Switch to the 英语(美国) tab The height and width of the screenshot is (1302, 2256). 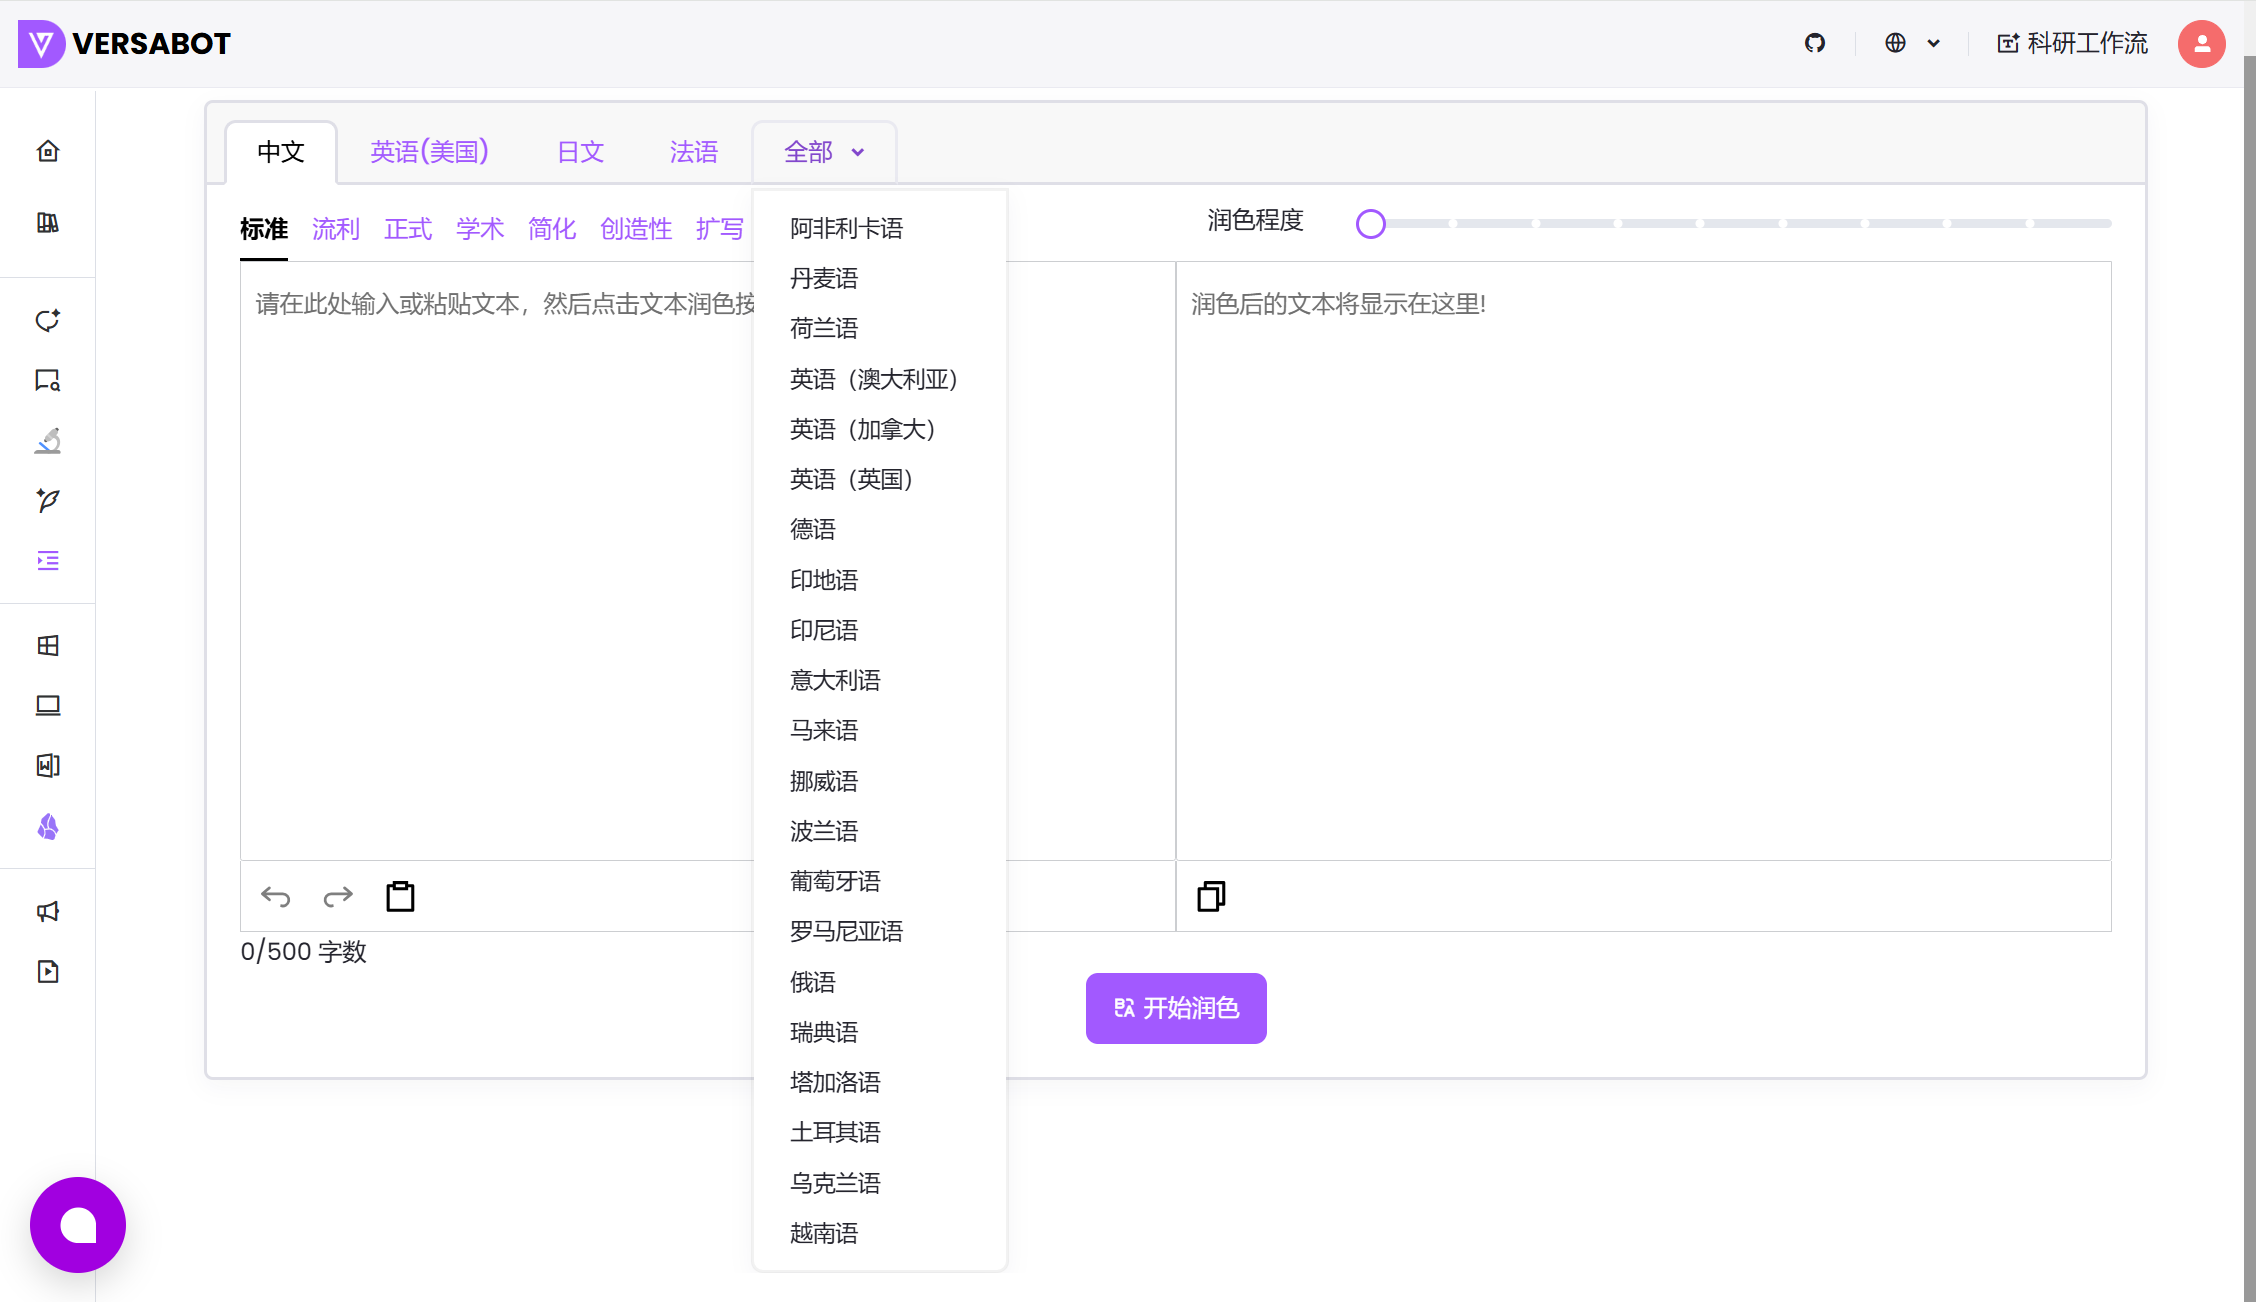click(x=429, y=152)
